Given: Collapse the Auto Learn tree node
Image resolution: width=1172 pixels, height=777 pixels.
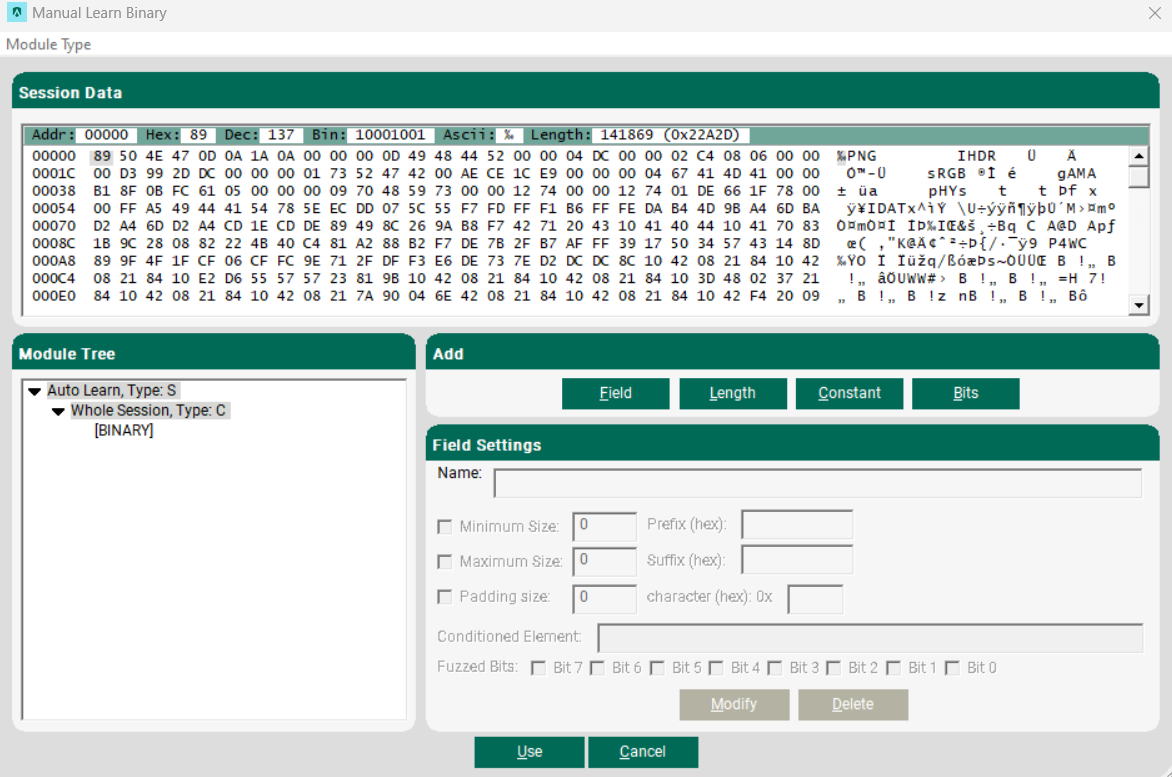Looking at the screenshot, I should click(x=34, y=391).
